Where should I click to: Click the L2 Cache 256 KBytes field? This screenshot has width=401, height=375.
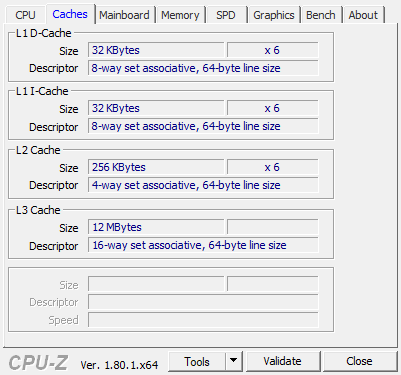click(x=156, y=167)
